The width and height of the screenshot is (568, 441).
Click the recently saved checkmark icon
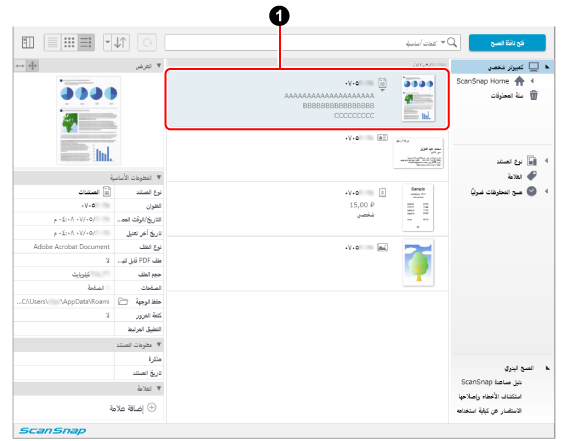pyautogui.click(x=531, y=191)
